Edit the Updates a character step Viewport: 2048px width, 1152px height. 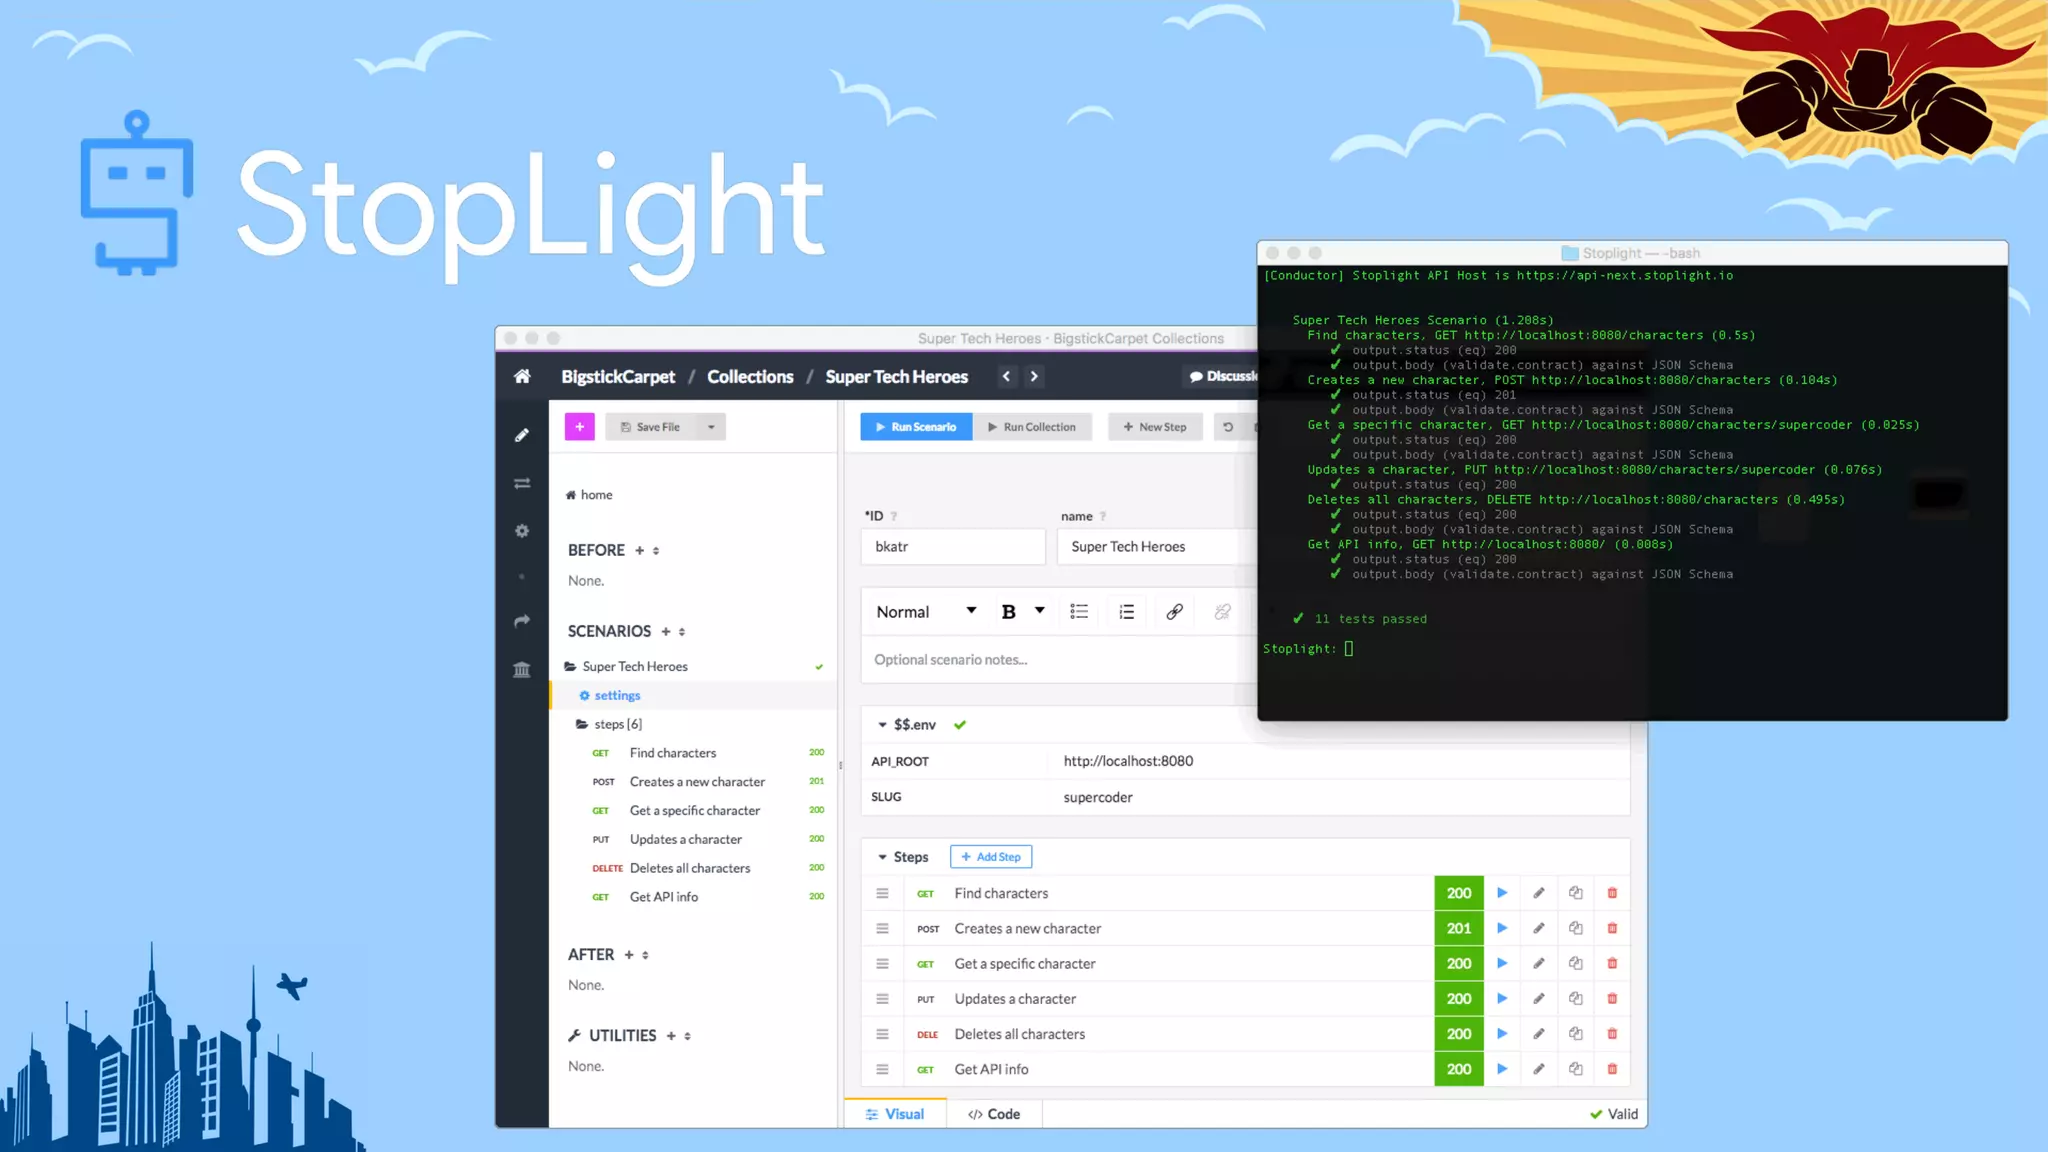pyautogui.click(x=1539, y=999)
